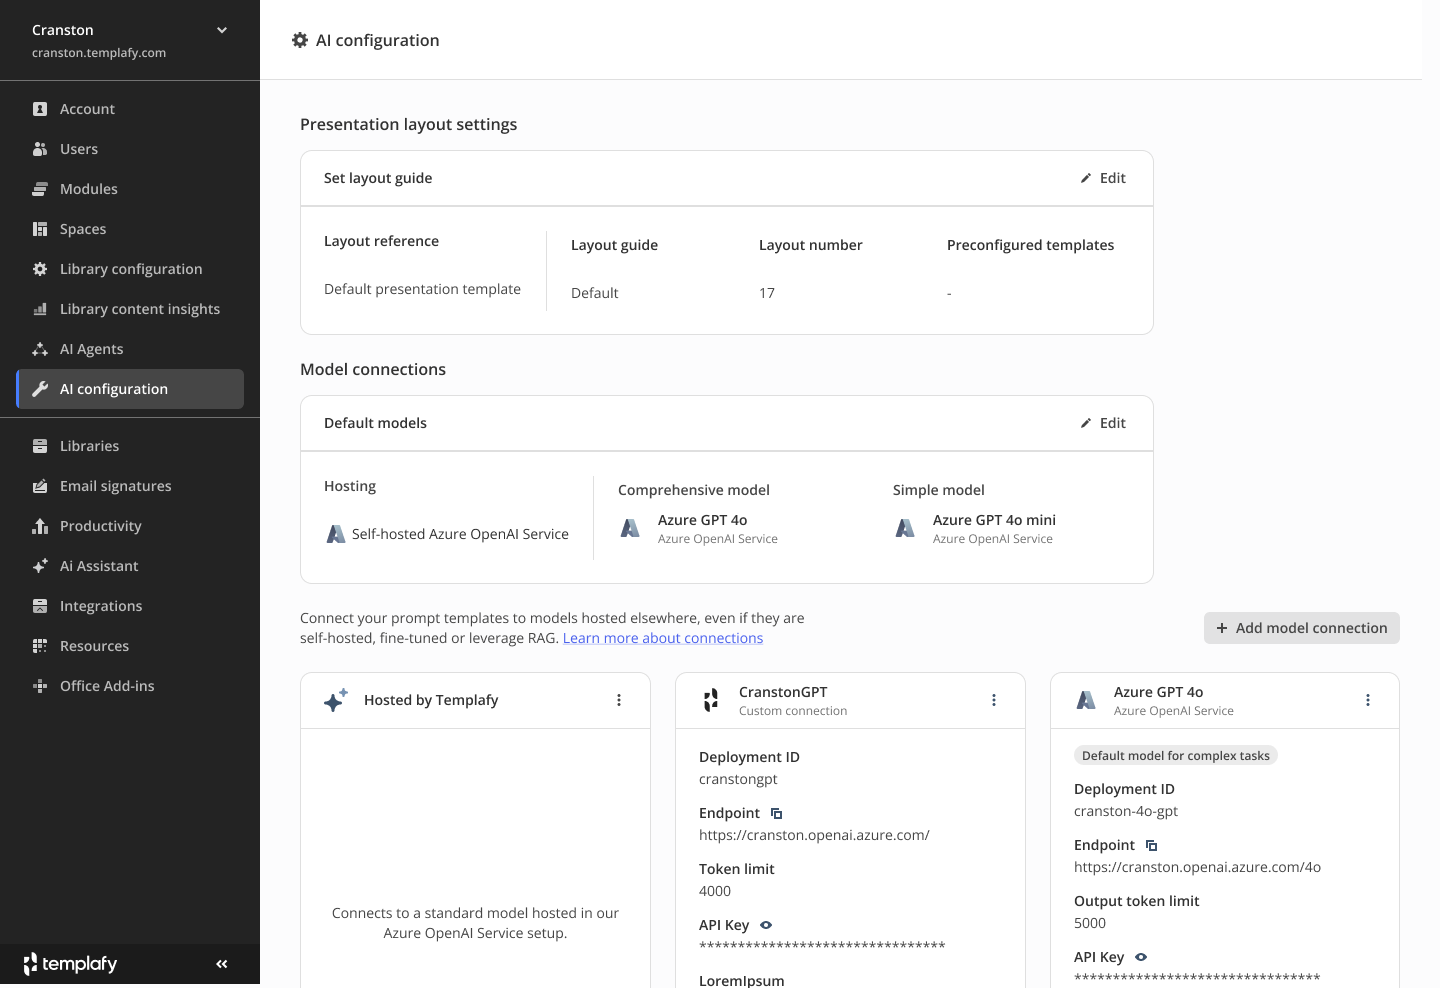Copy the CranstonGPT endpoint URL
This screenshot has width=1440, height=988.
coord(777,813)
